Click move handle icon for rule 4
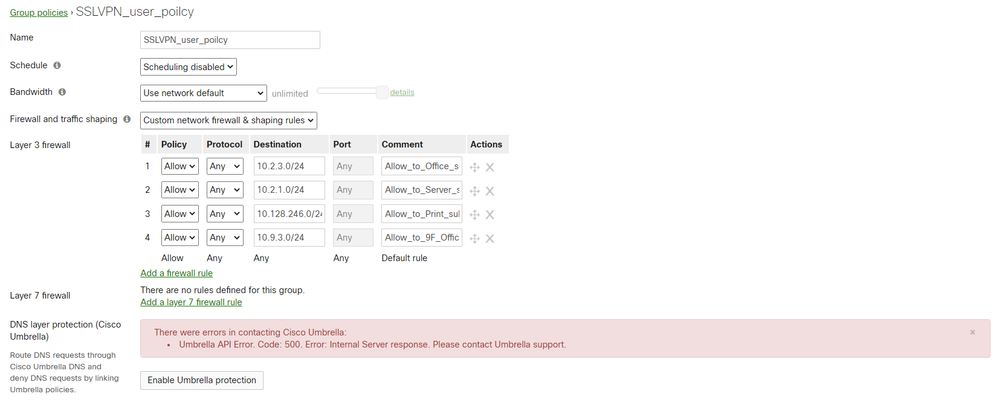The image size is (999, 408). point(475,238)
